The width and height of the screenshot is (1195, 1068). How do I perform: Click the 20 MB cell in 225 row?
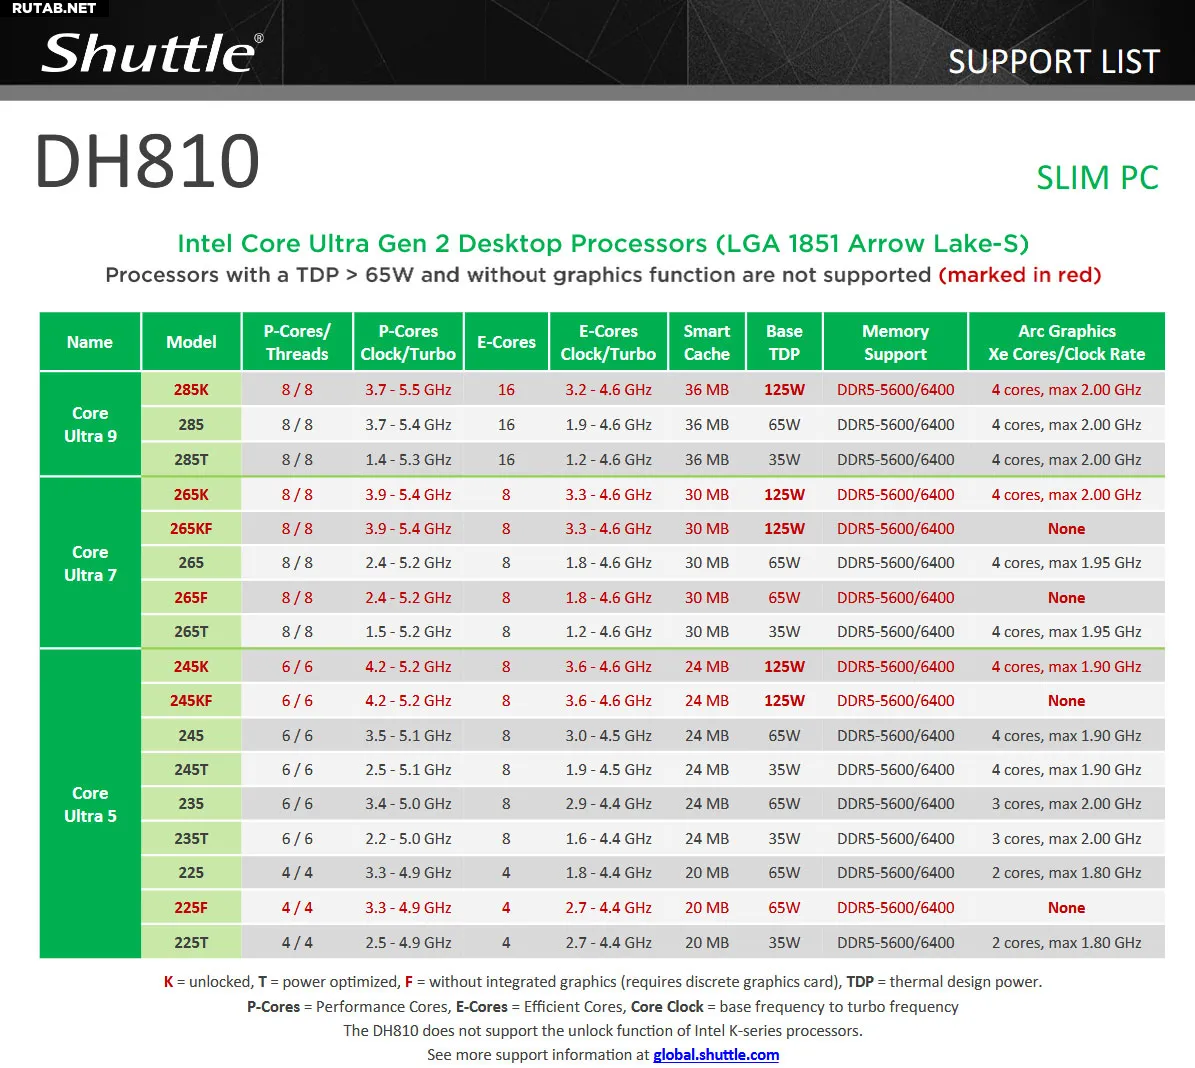706,873
